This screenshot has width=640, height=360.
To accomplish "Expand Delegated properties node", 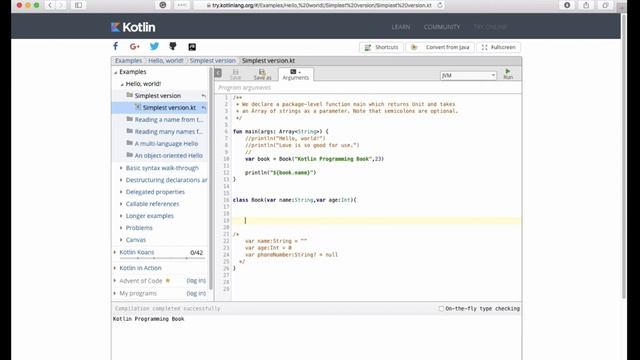I will point(121,191).
